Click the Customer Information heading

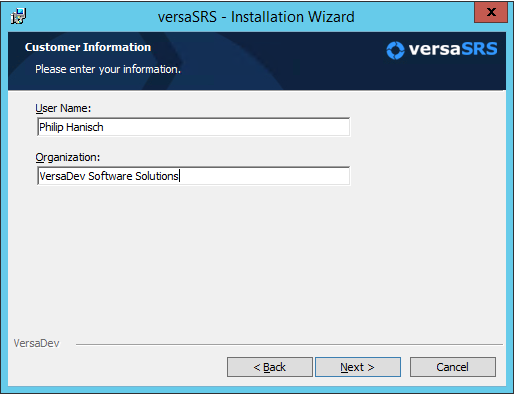(88, 47)
